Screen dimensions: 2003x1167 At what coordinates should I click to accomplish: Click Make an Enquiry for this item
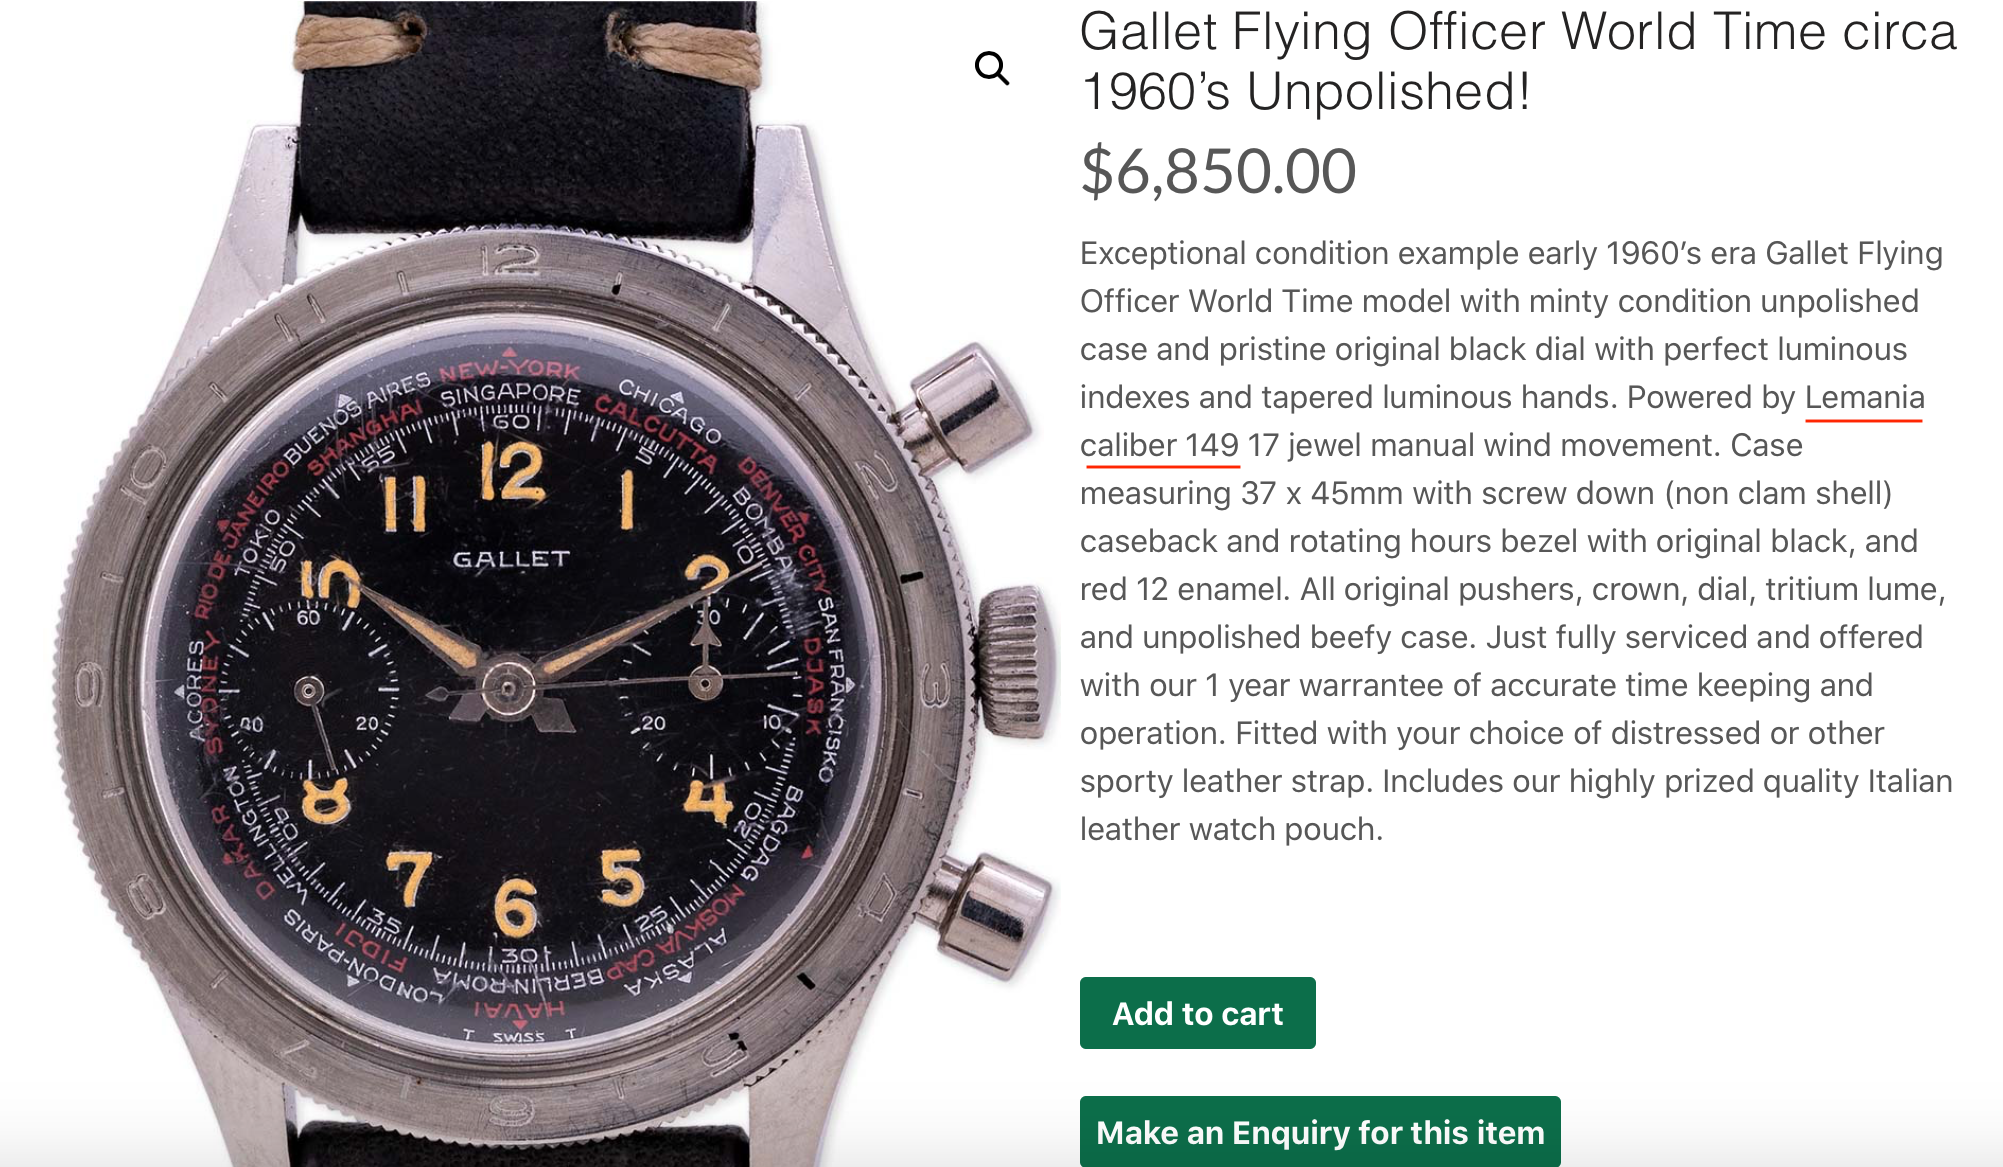tap(1319, 1132)
